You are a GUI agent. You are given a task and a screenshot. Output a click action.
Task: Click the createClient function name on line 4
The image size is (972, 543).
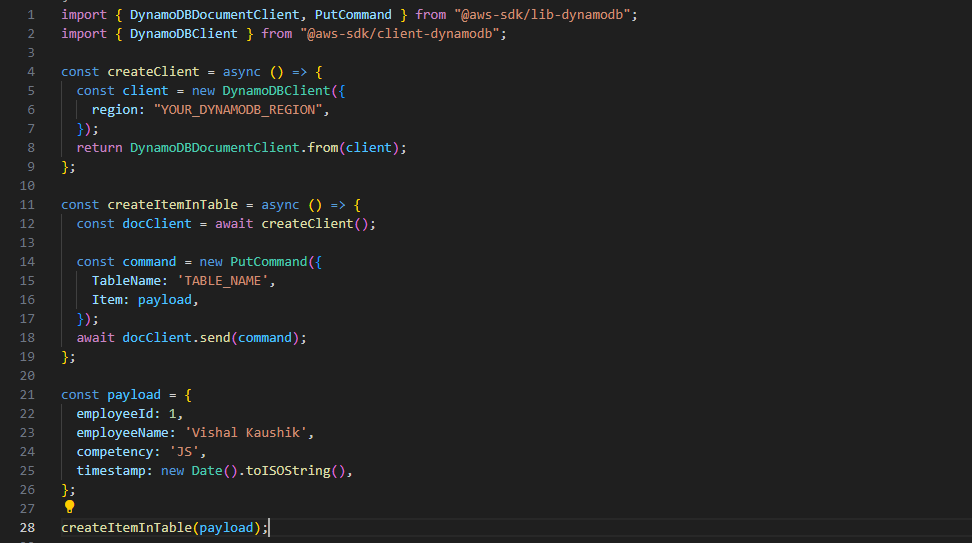(x=153, y=71)
